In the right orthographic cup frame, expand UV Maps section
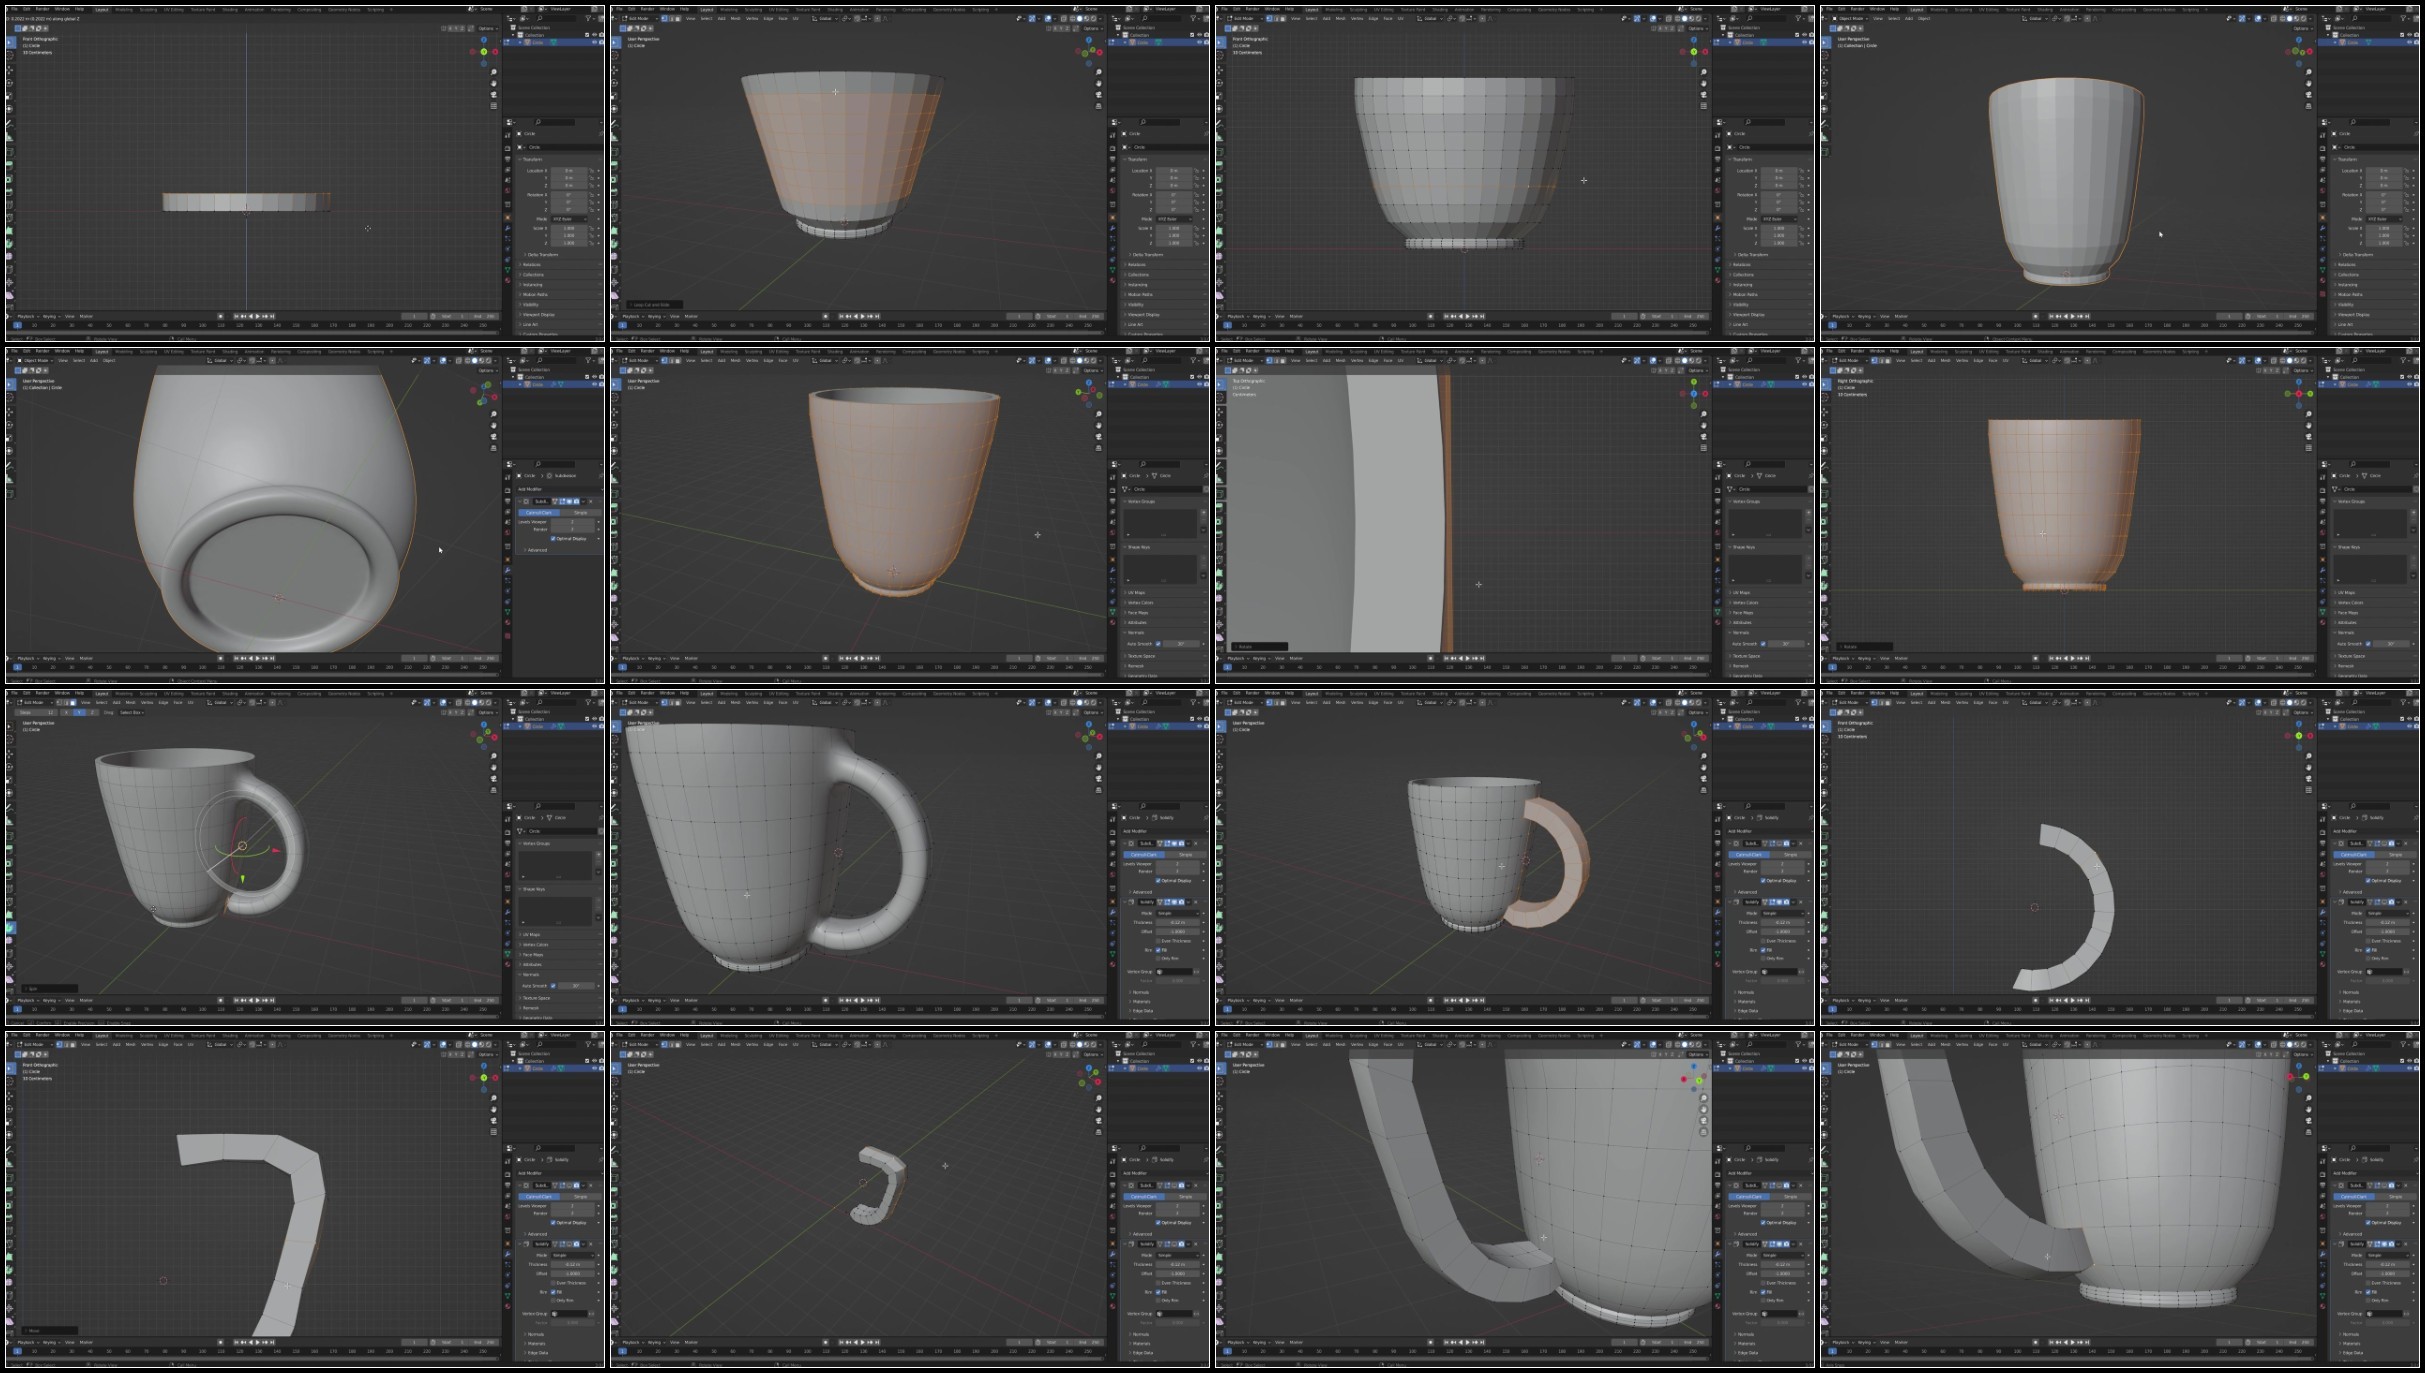 click(x=2346, y=592)
